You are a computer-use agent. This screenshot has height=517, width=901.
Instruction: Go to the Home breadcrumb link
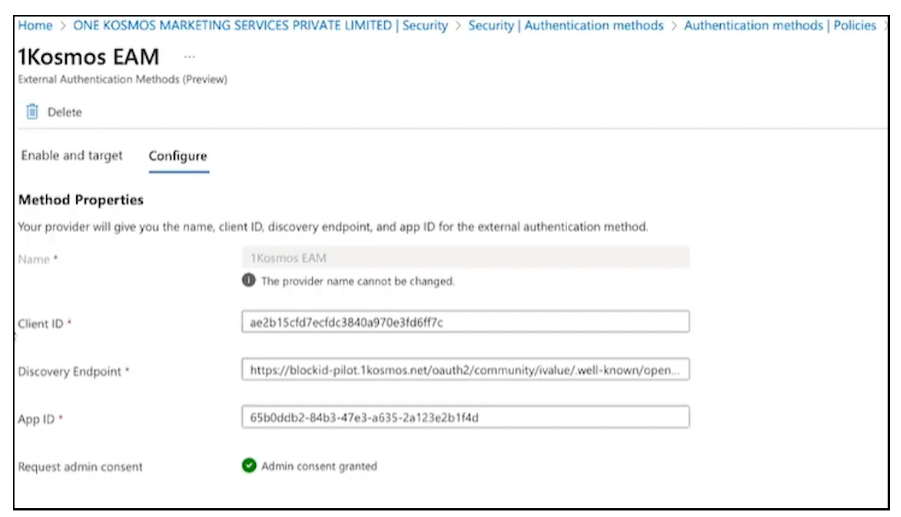35,26
